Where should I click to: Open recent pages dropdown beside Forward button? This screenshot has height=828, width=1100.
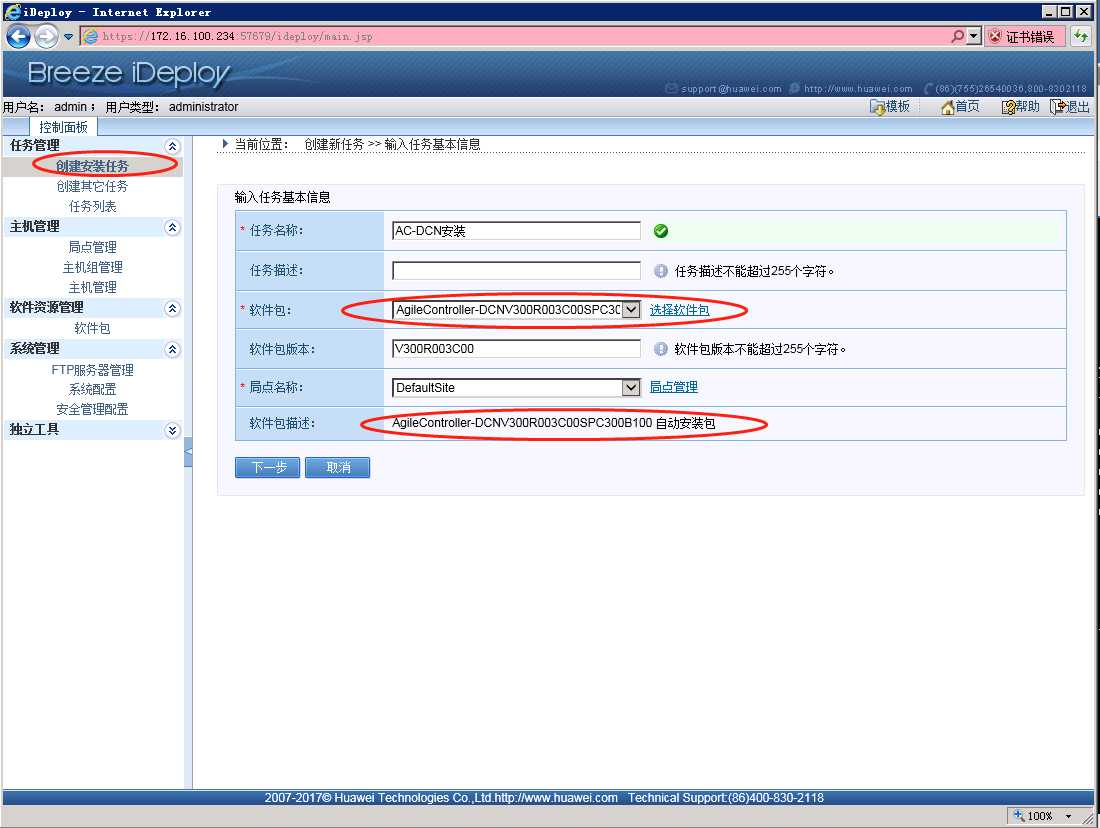pyautogui.click(x=68, y=36)
